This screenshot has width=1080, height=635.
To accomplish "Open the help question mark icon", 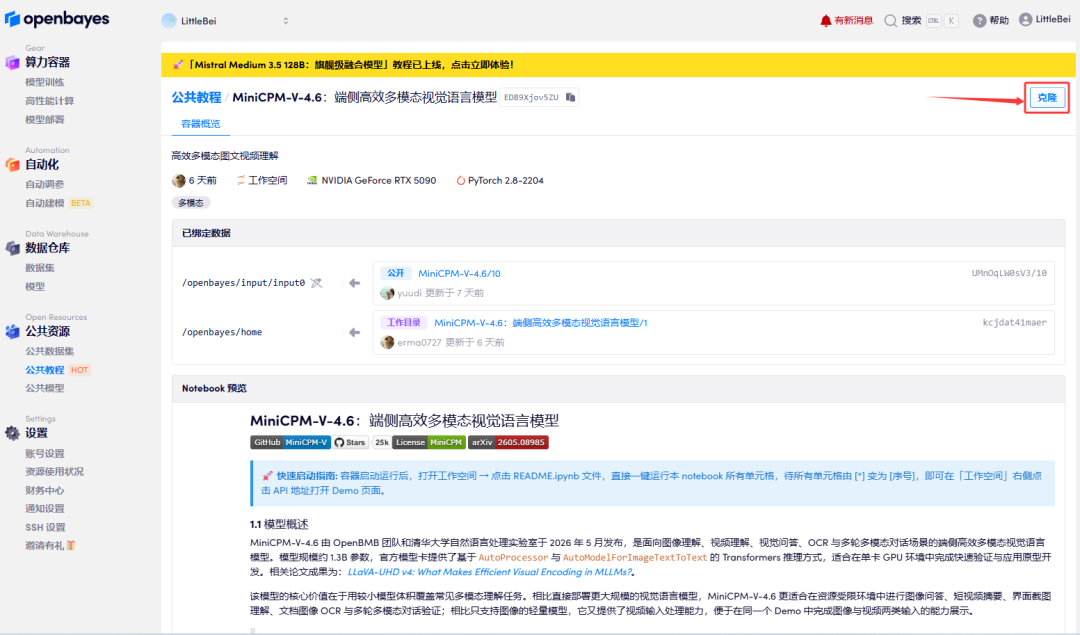I will (979, 21).
